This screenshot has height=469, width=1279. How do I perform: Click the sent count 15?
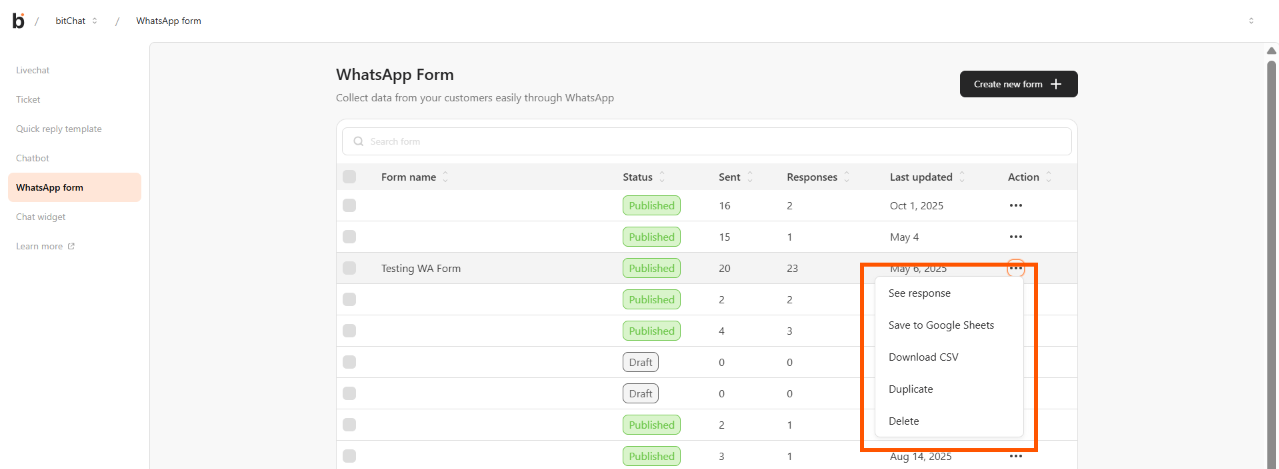click(725, 237)
